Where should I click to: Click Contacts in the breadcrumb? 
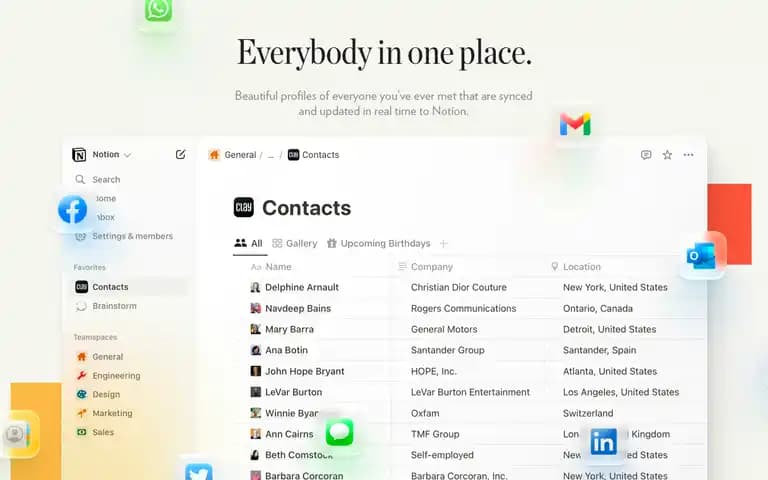tap(320, 155)
